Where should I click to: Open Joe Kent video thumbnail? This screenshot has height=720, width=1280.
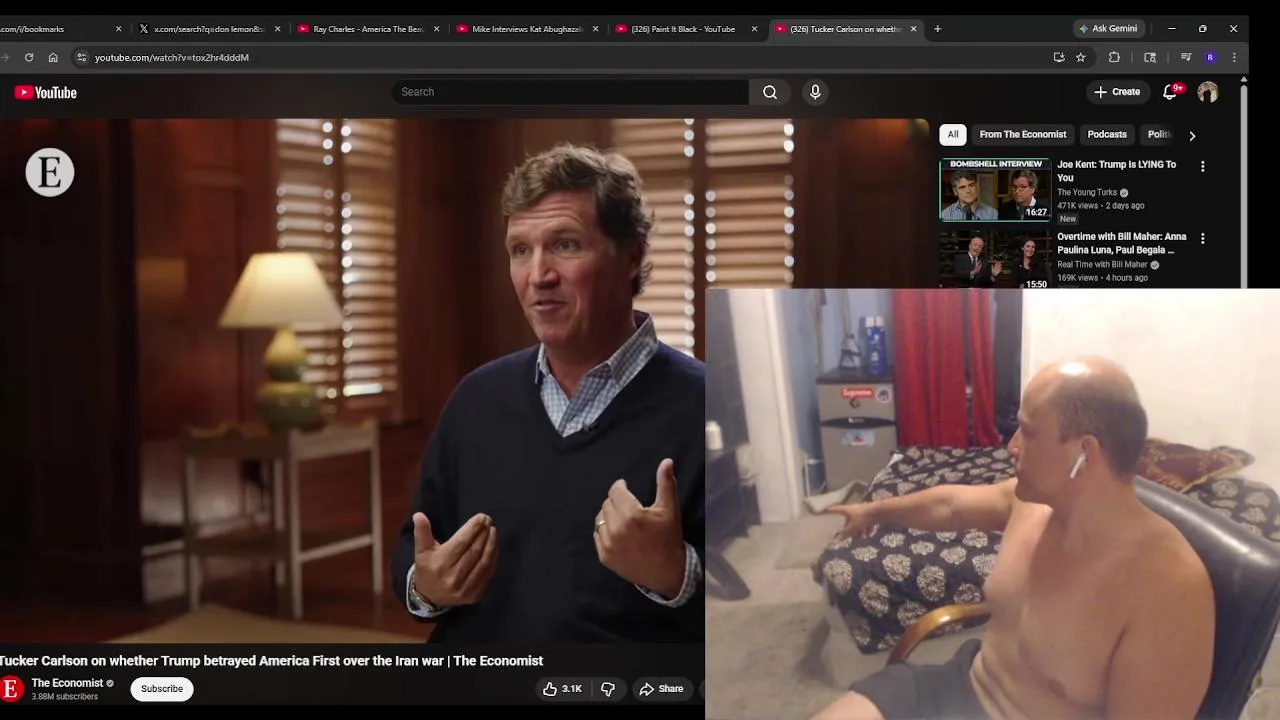(x=995, y=189)
